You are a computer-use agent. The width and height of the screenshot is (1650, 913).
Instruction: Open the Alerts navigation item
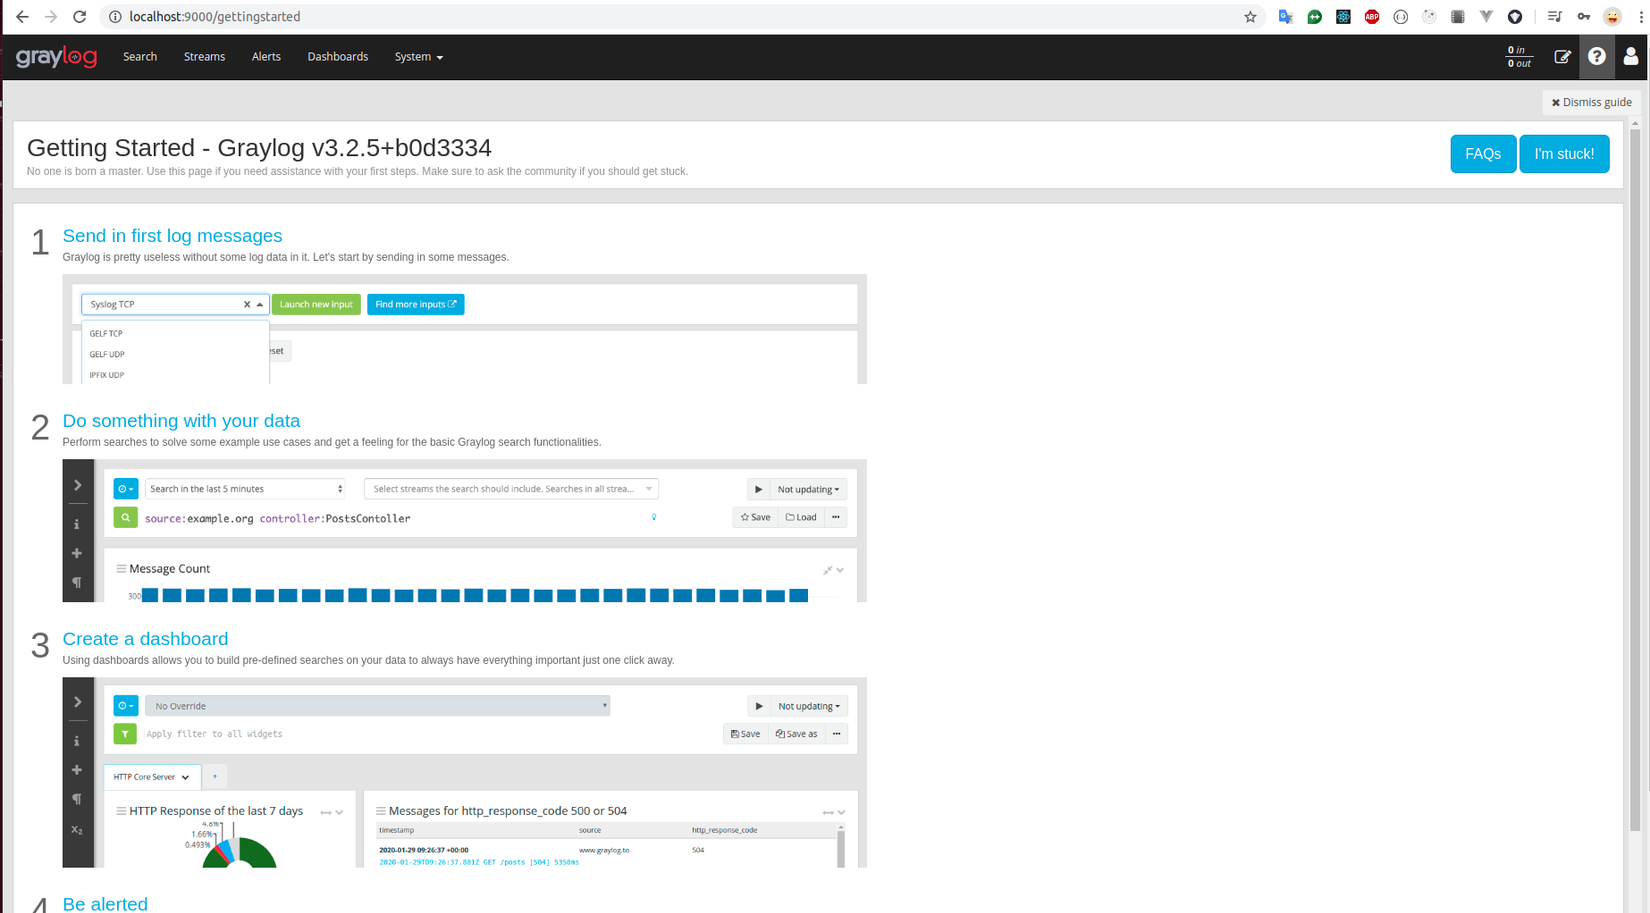coord(266,57)
